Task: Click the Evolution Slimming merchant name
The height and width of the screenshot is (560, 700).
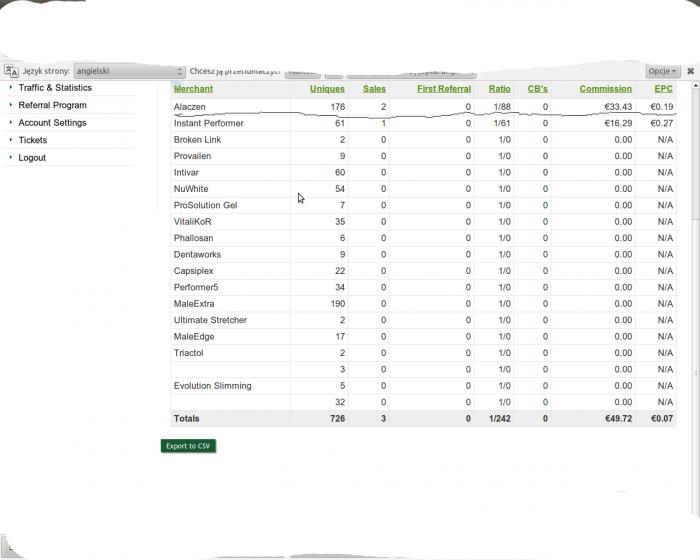Action: 212,386
